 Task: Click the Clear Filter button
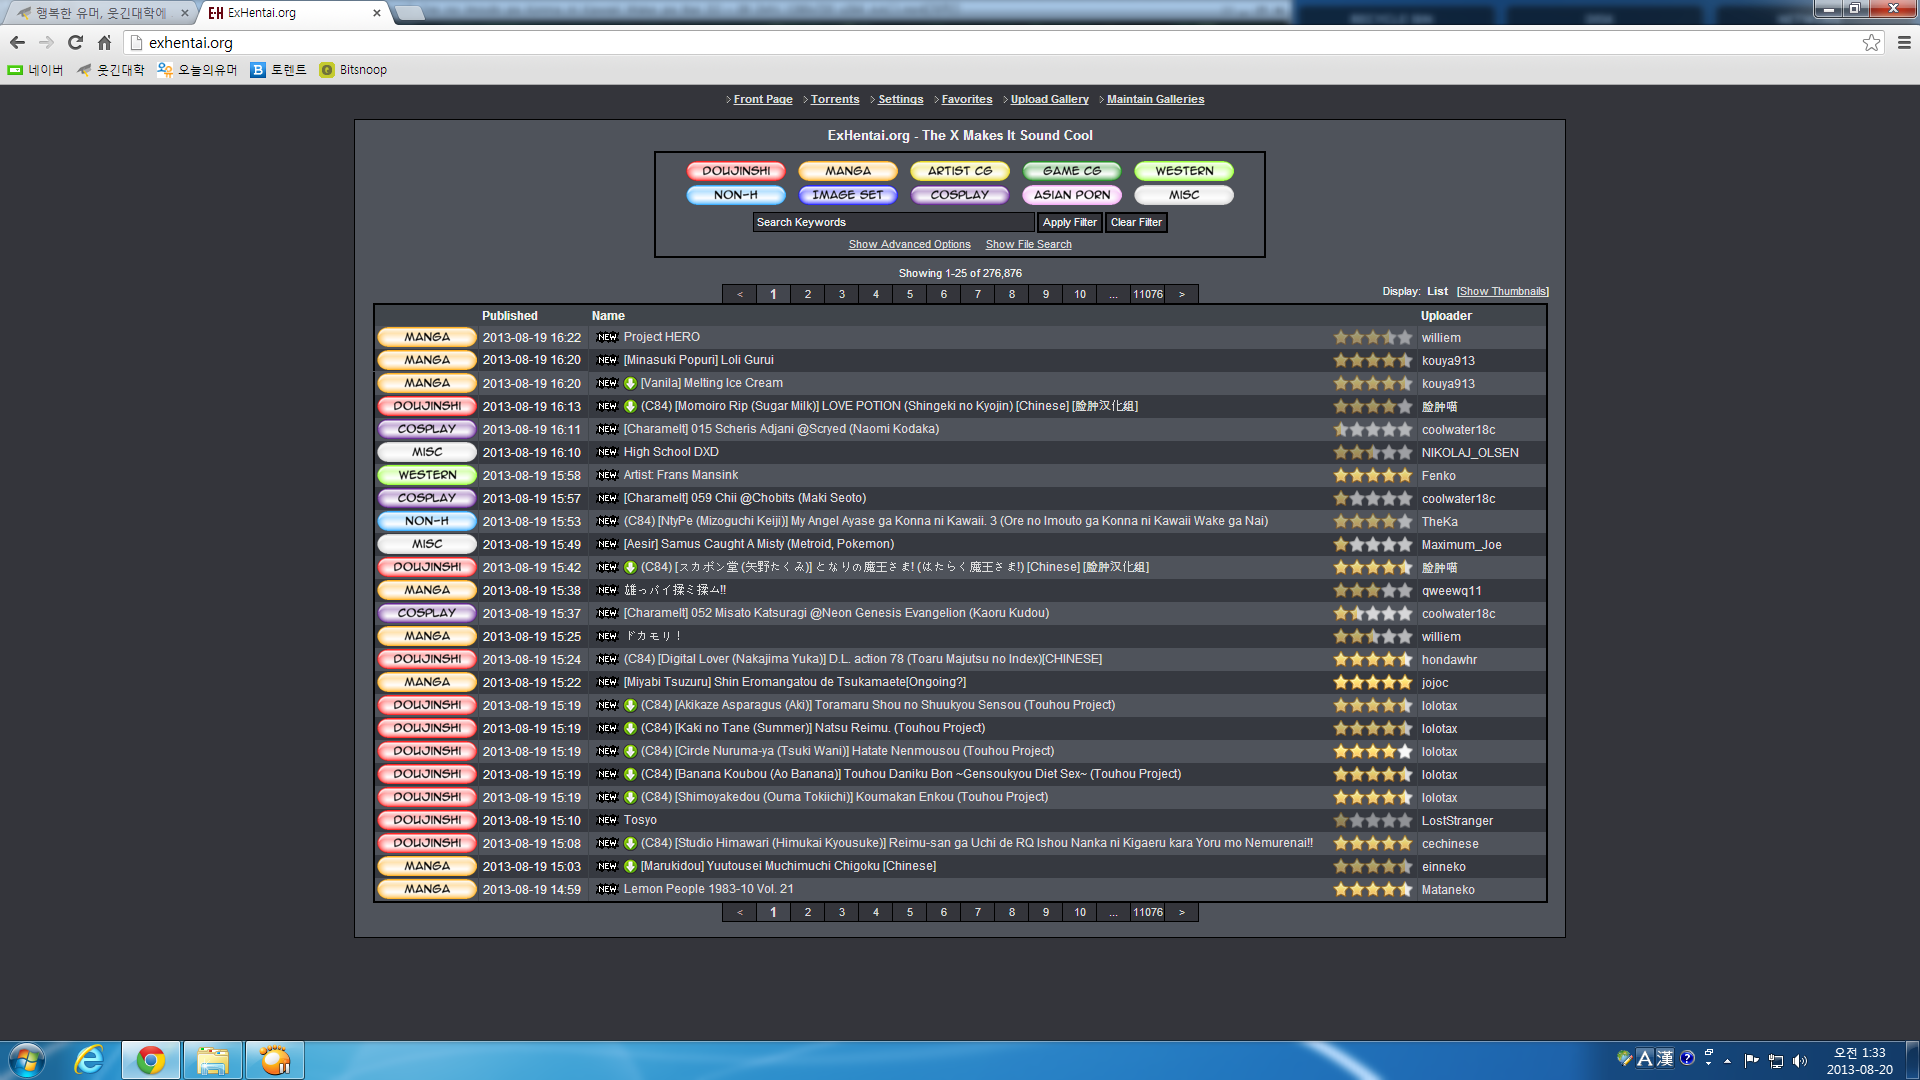point(1136,222)
